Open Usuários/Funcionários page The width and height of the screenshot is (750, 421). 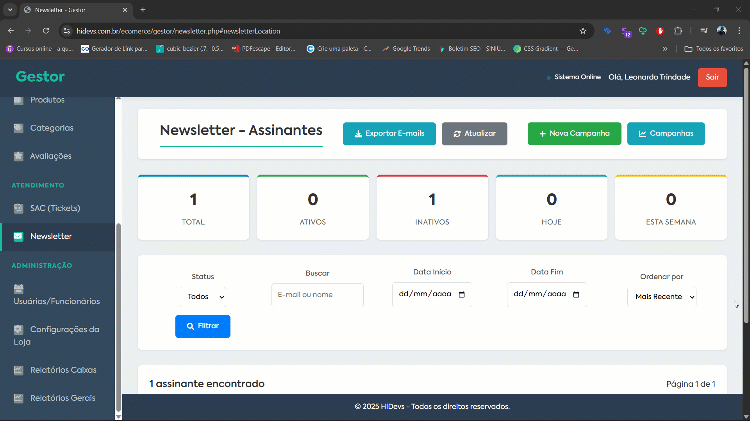pos(57,295)
